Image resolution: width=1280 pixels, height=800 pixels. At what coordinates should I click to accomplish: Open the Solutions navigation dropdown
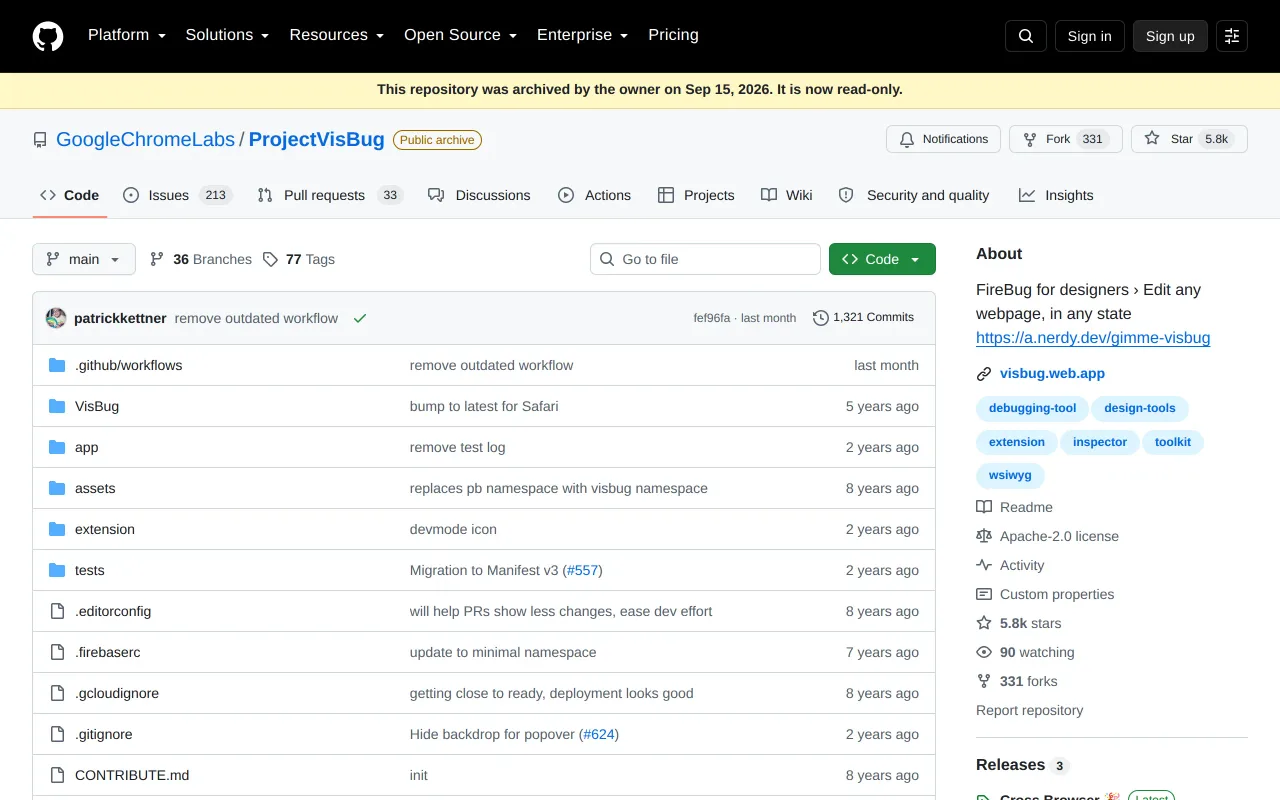point(227,35)
